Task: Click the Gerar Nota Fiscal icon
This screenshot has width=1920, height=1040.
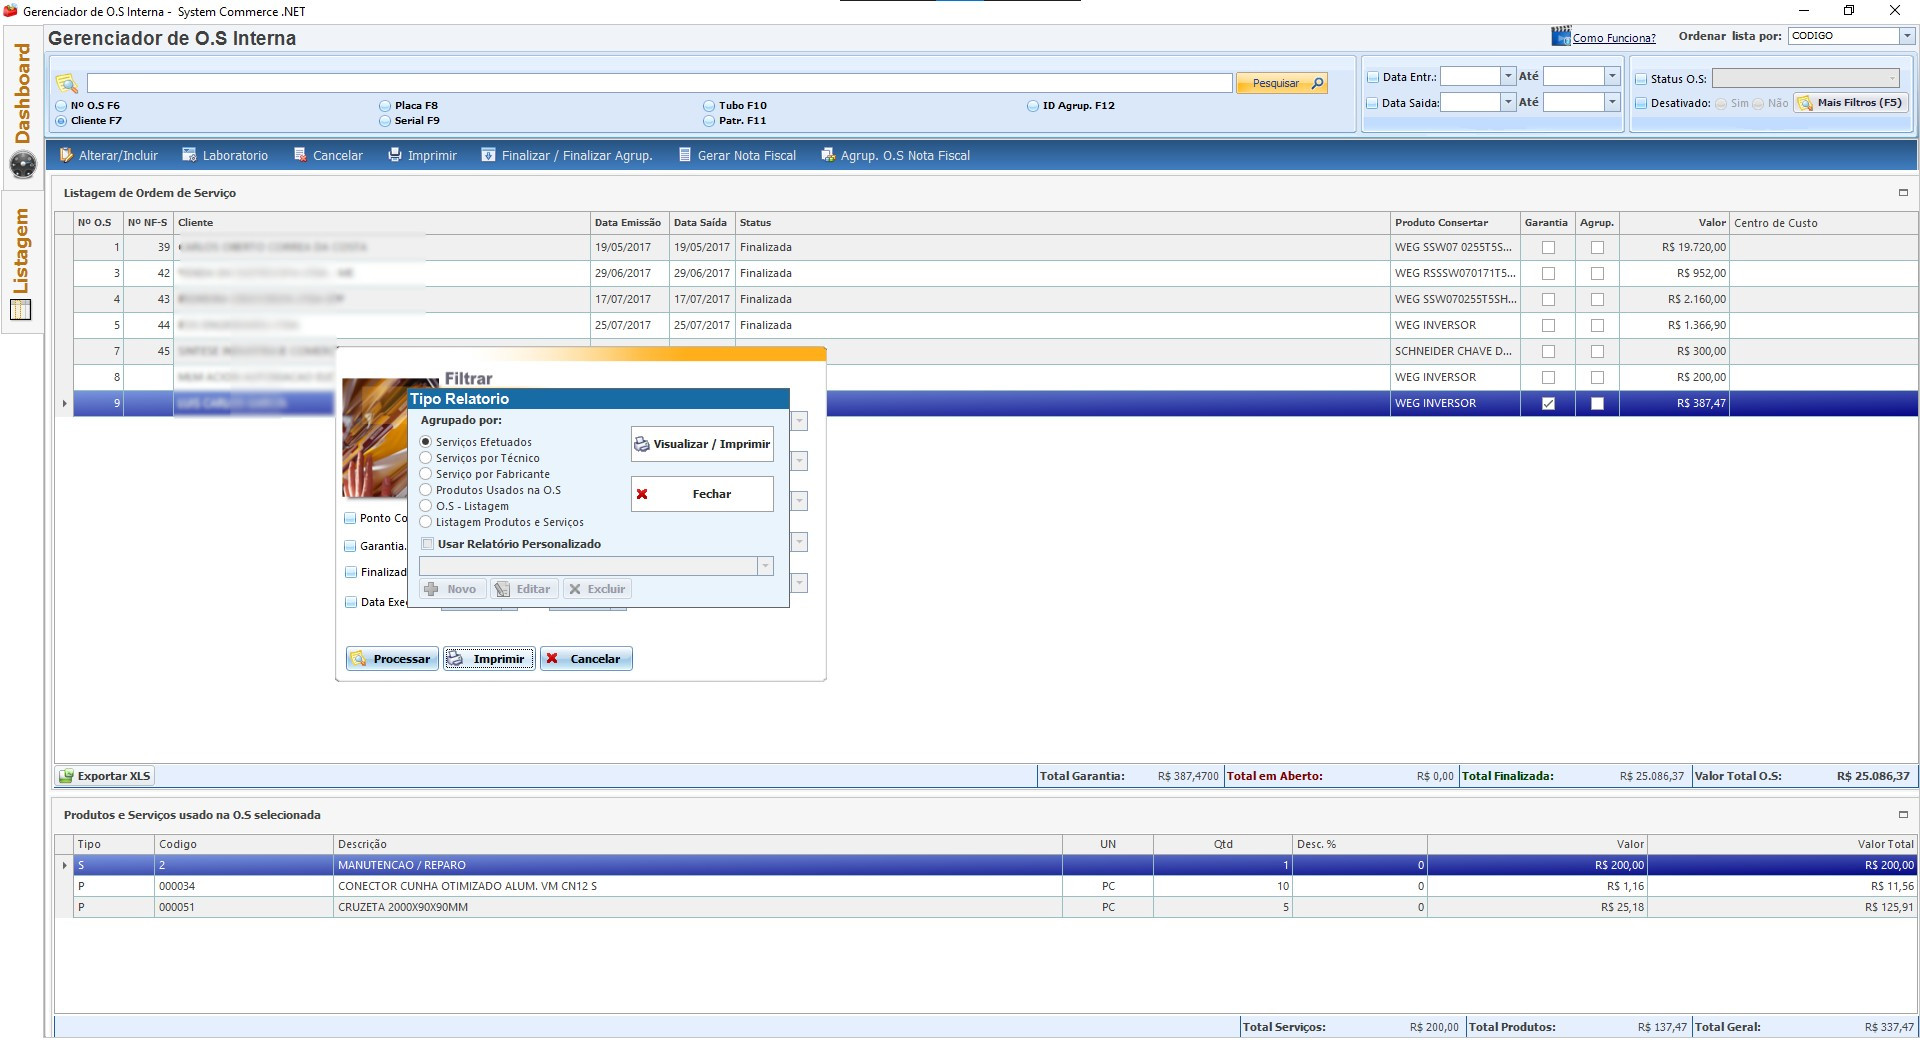Action: (685, 155)
